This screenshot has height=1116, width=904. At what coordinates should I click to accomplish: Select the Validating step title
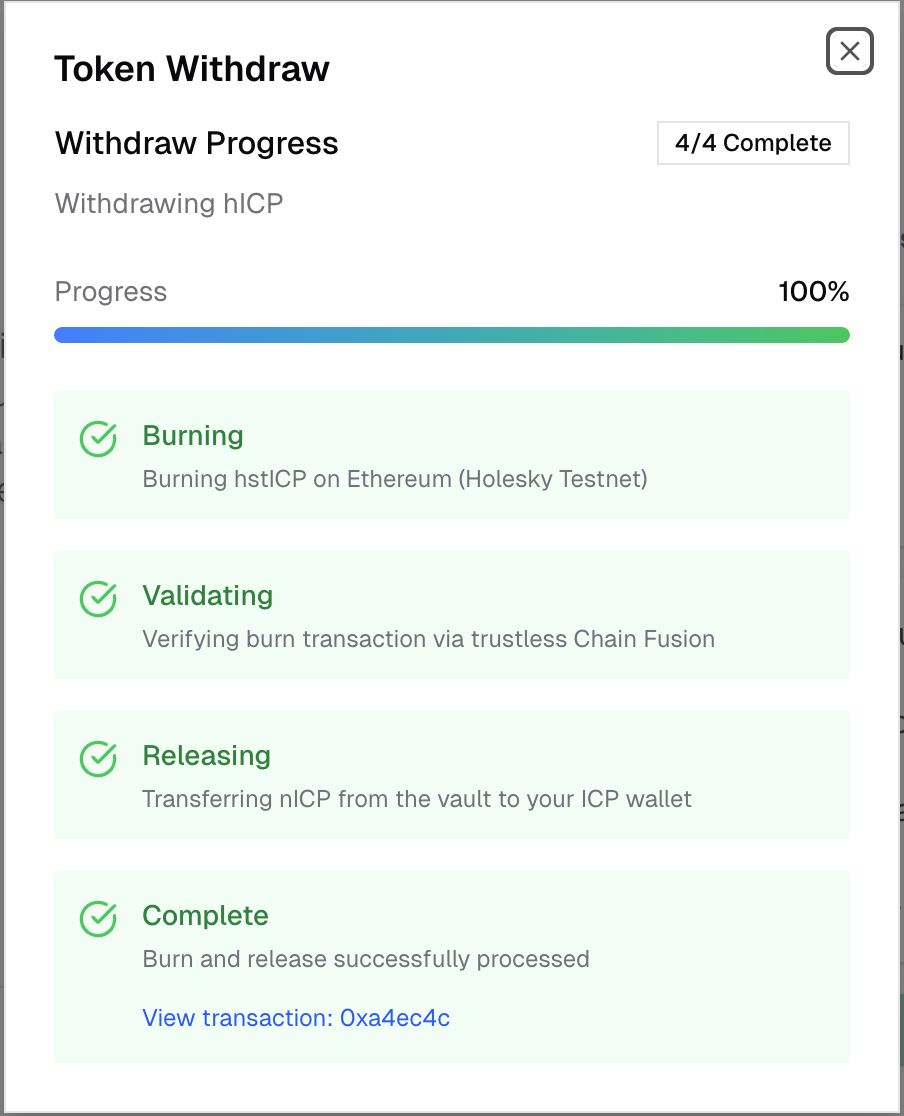[x=208, y=596]
